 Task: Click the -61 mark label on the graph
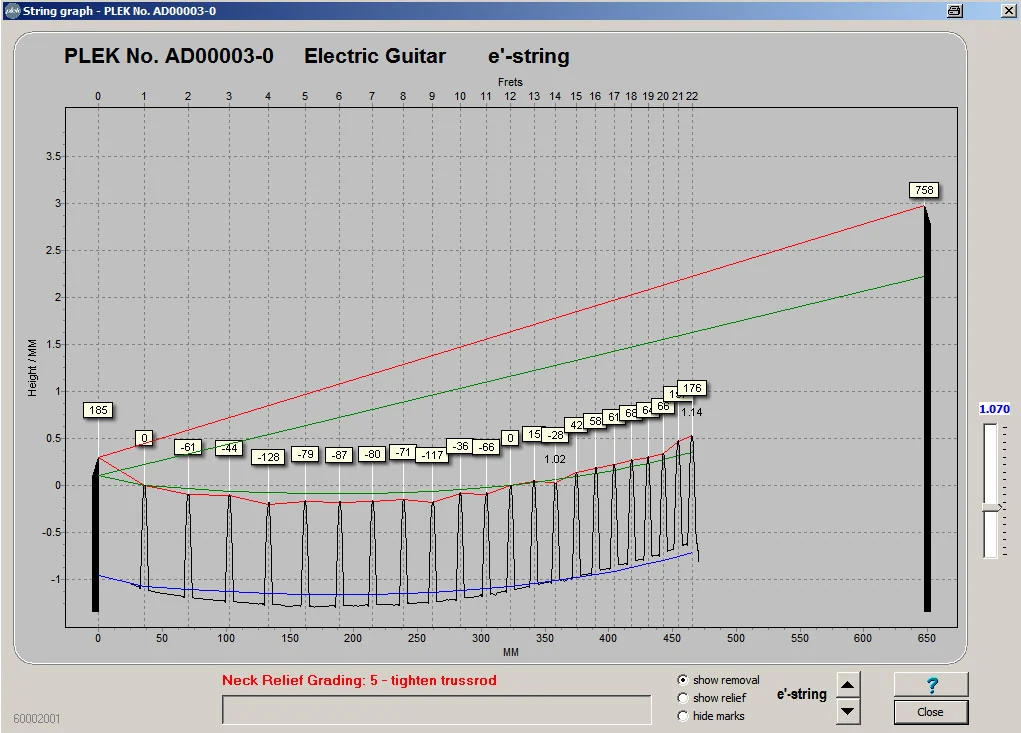tap(188, 447)
